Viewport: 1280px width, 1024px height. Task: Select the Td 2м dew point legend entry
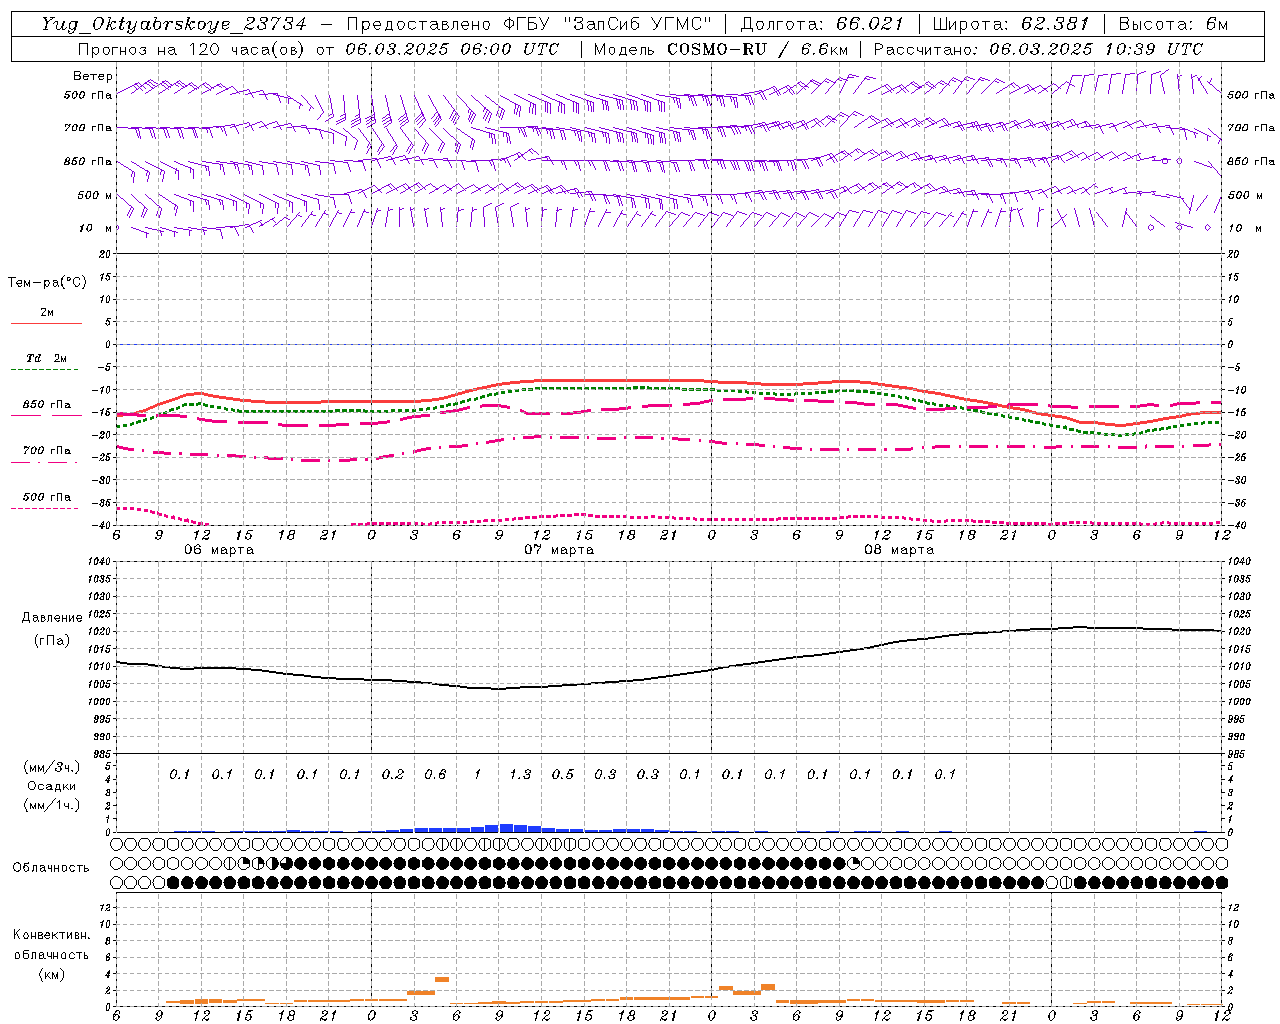pos(47,358)
